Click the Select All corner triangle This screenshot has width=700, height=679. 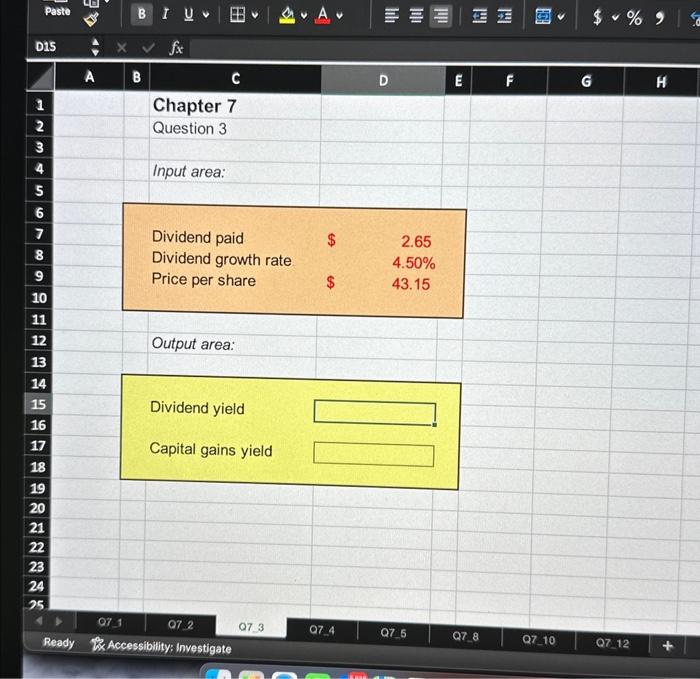(x=41, y=76)
